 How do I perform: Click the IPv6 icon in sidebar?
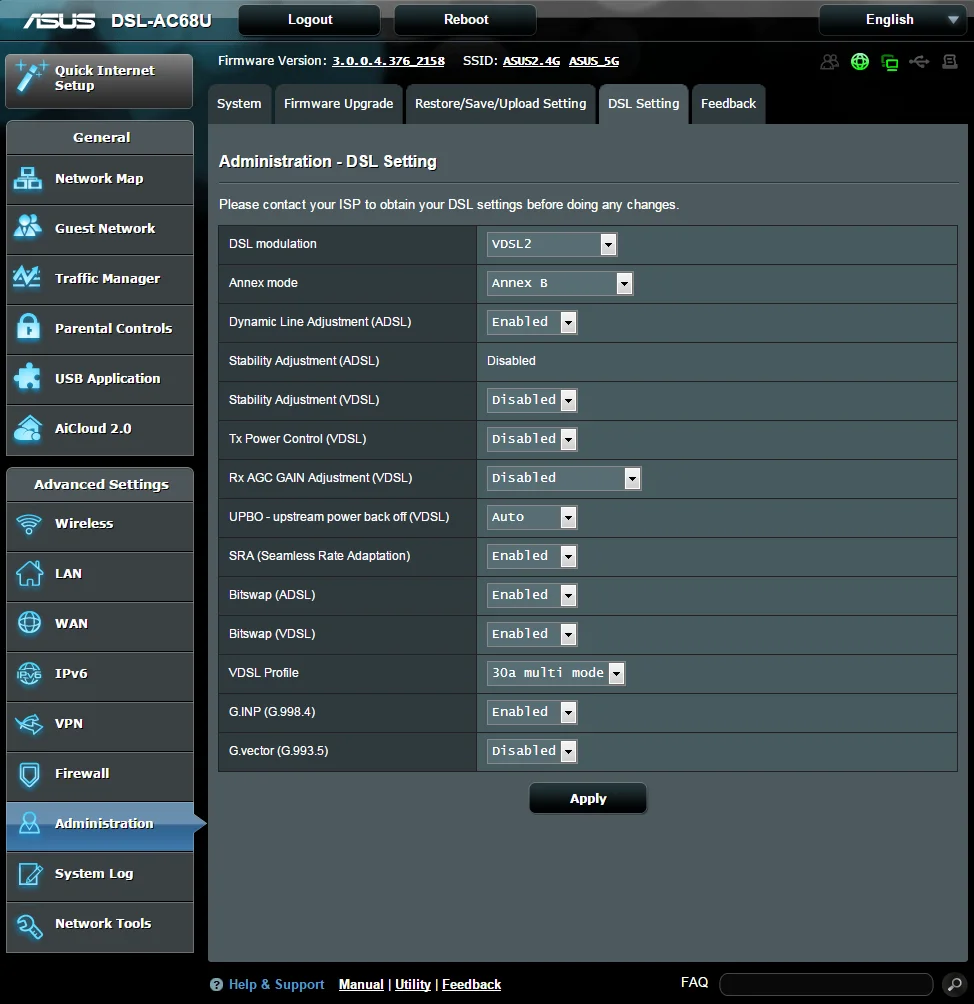[29, 674]
